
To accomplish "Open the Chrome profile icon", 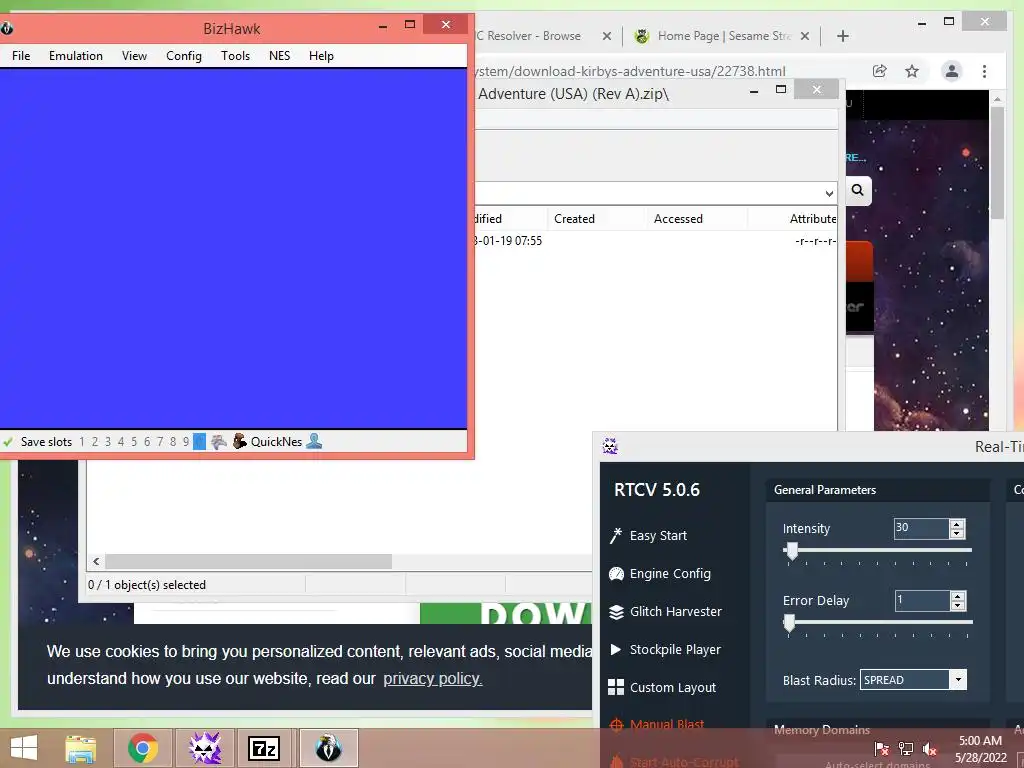I will pos(952,71).
